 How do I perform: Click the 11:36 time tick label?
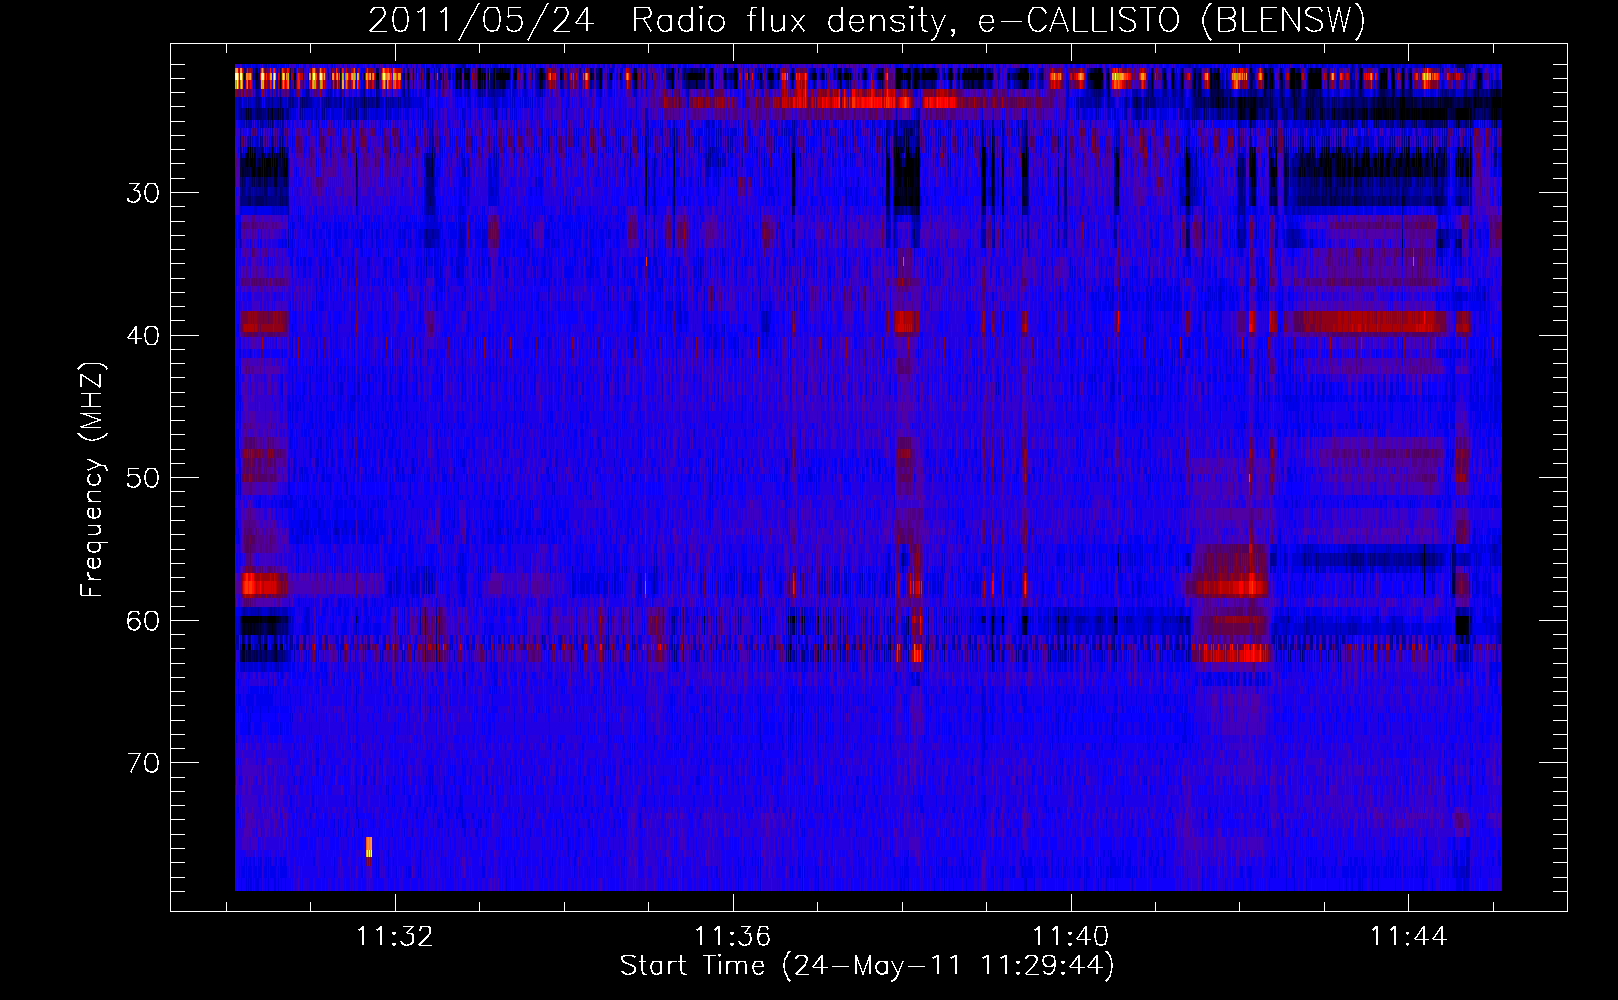click(x=733, y=937)
